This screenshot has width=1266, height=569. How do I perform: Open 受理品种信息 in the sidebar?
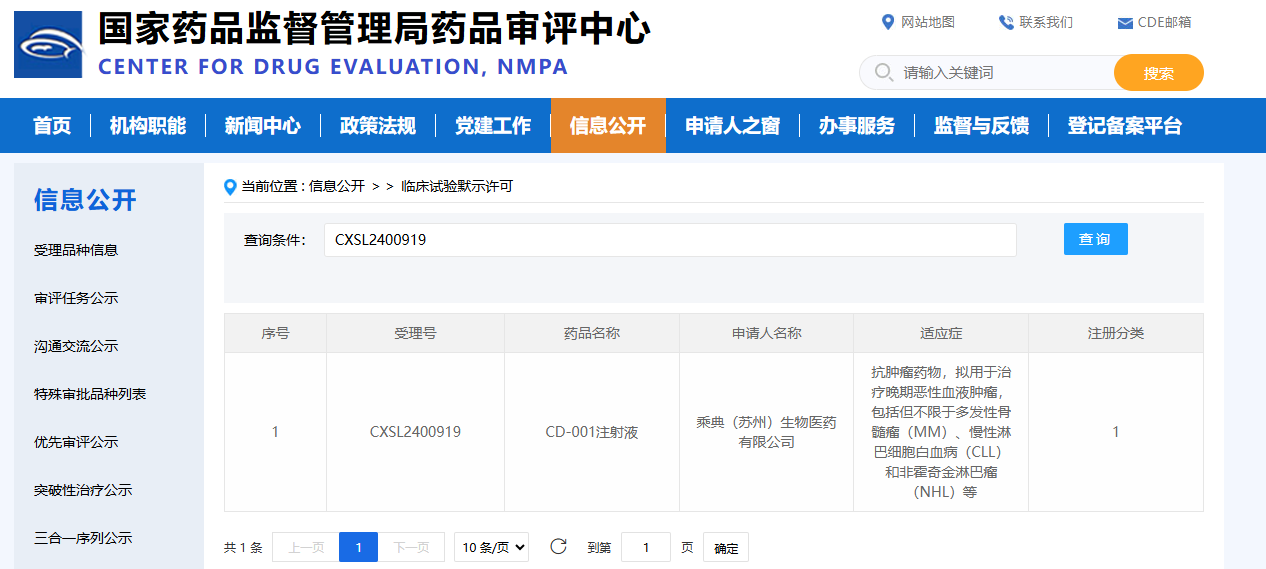[x=76, y=250]
